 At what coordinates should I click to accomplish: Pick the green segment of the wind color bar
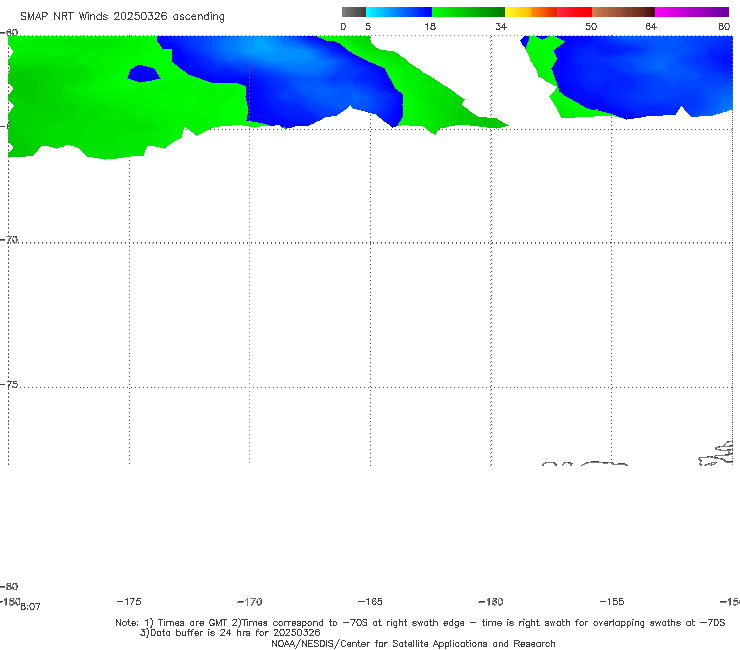tap(468, 12)
